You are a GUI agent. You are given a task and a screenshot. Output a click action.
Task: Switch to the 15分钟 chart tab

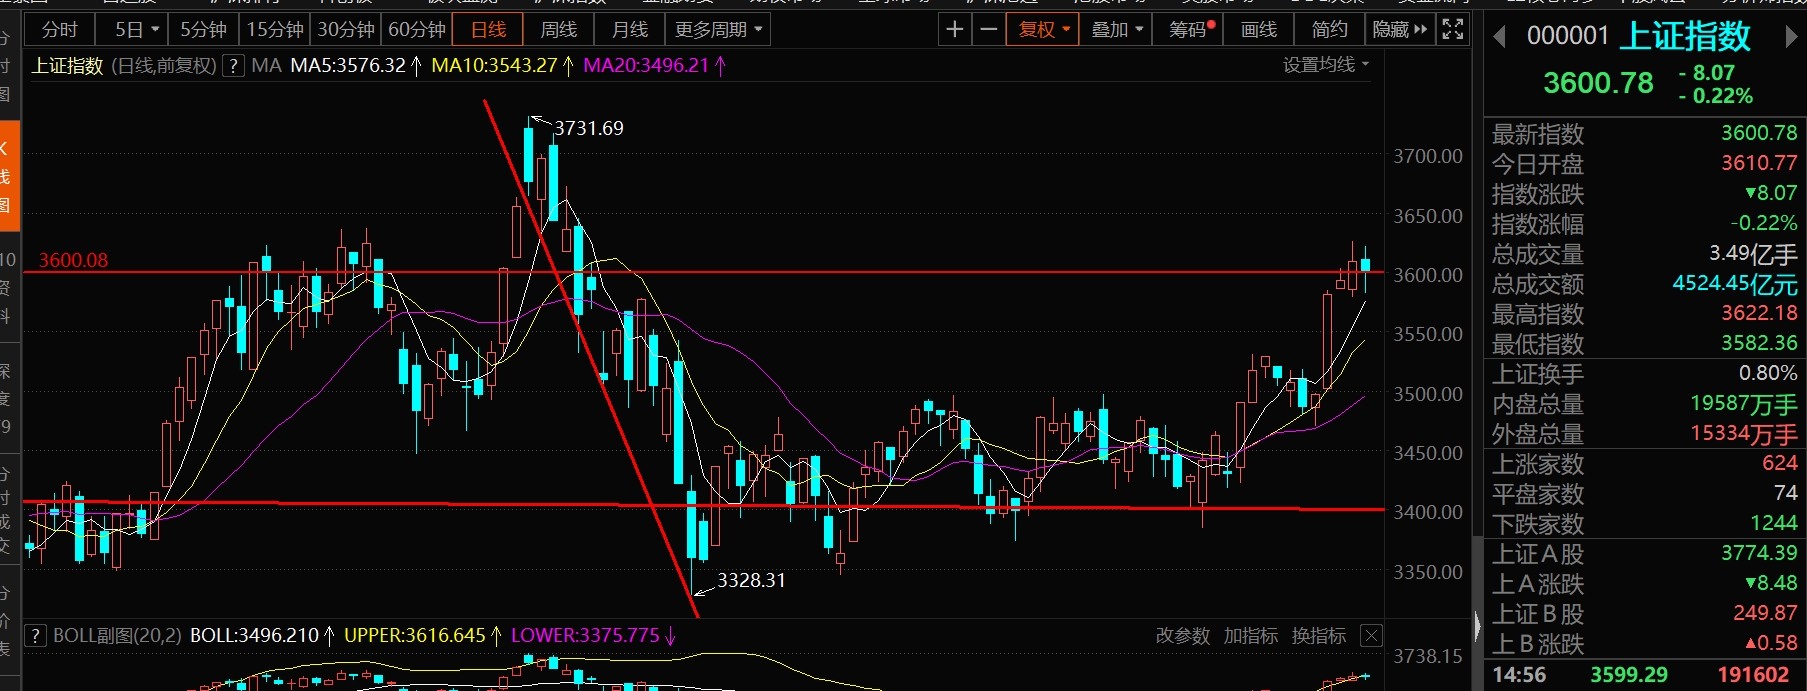[x=275, y=30]
